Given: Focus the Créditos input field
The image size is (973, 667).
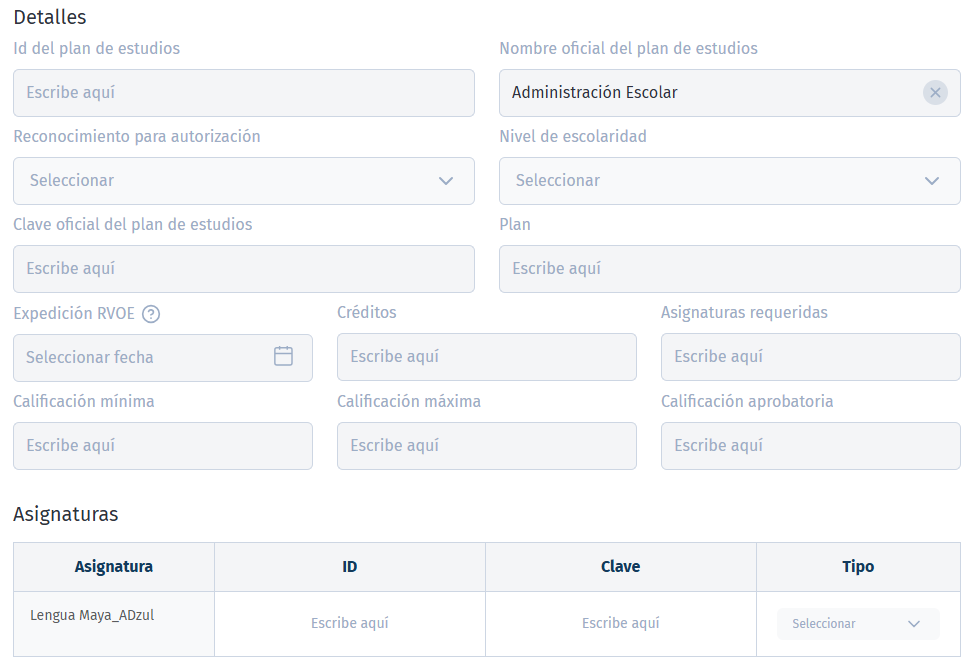Looking at the screenshot, I should pyautogui.click(x=487, y=357).
